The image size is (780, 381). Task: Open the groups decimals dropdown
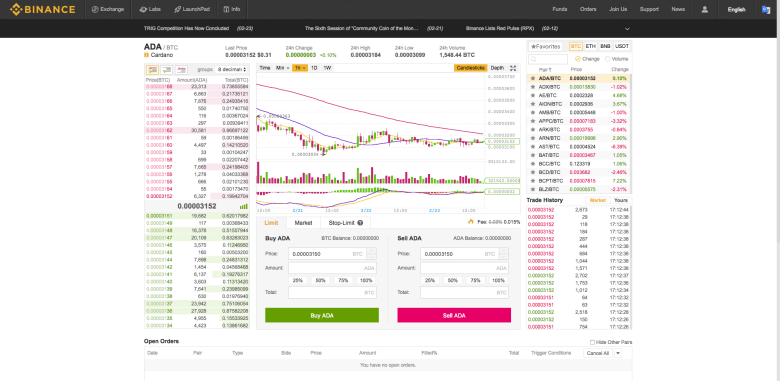pyautogui.click(x=232, y=70)
